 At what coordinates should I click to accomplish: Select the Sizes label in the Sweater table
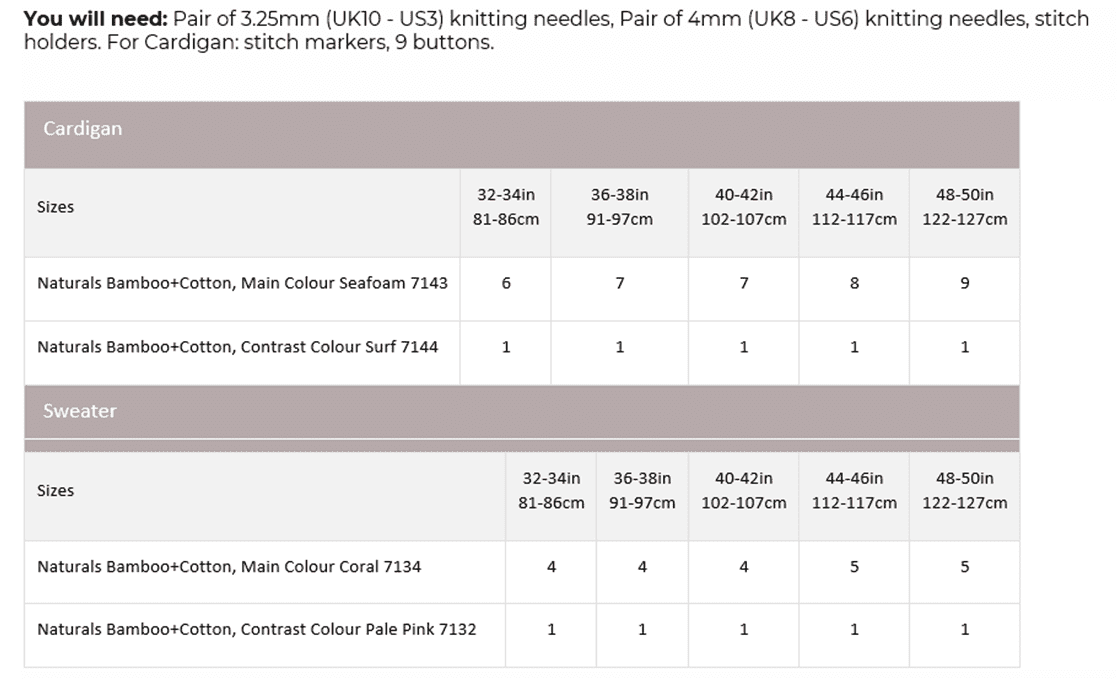pyautogui.click(x=56, y=490)
